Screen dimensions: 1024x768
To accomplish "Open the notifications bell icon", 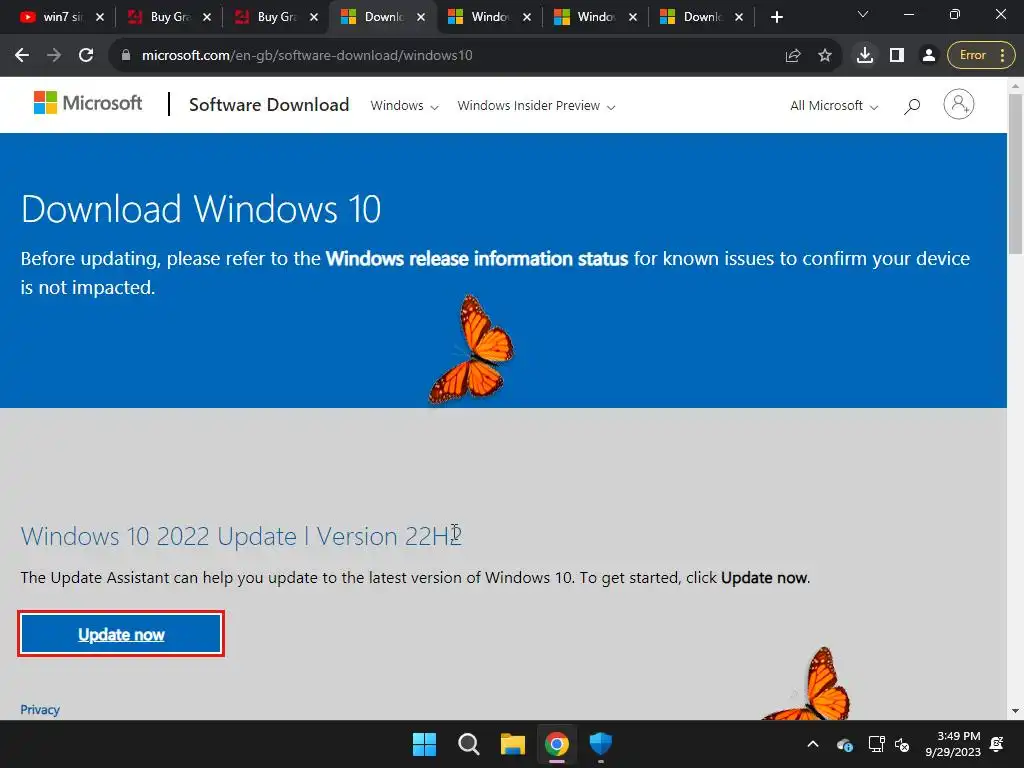I will coord(997,744).
